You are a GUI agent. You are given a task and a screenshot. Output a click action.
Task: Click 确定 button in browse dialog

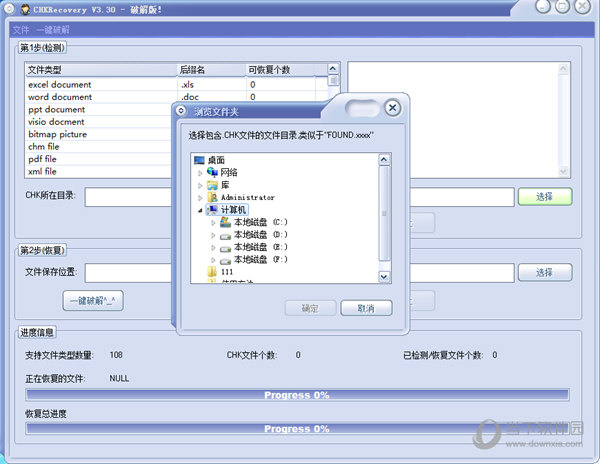[x=310, y=308]
